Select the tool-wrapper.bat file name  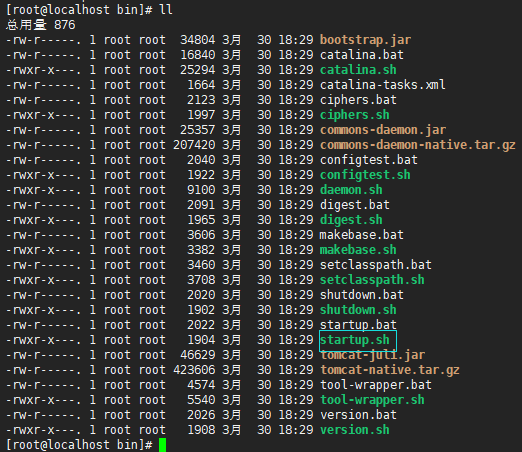tap(376, 385)
